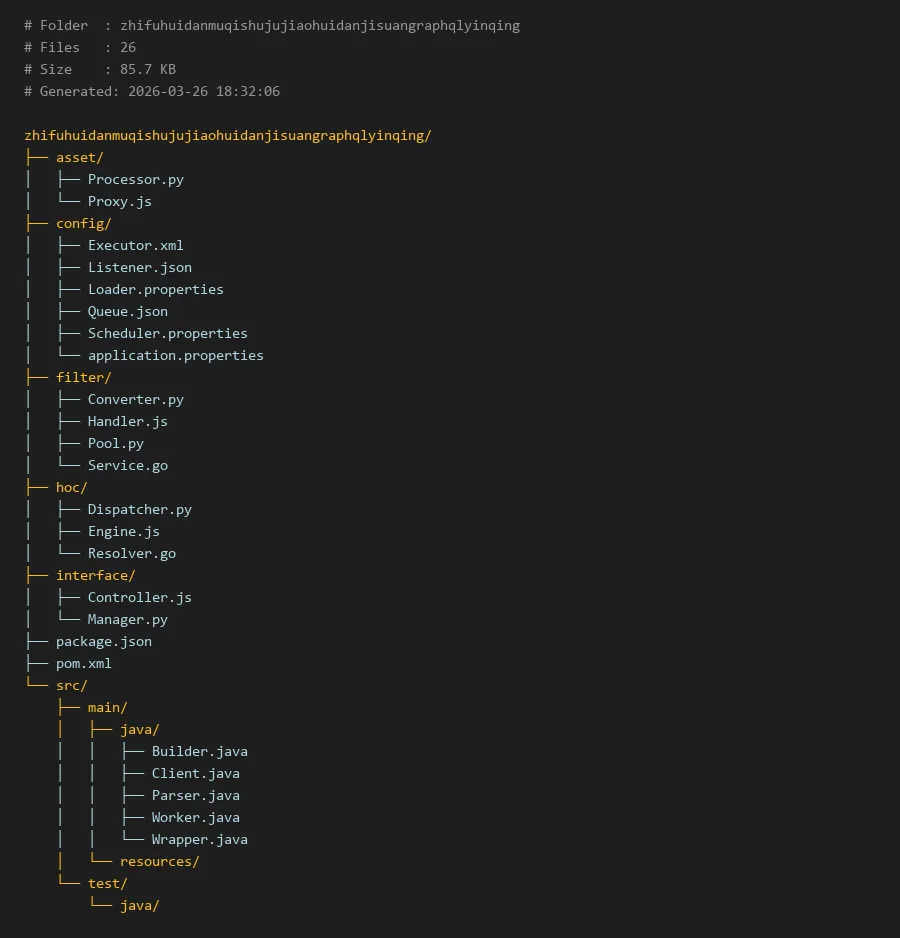Click the asset/ folder entry
This screenshot has width=900, height=938.
(79, 157)
